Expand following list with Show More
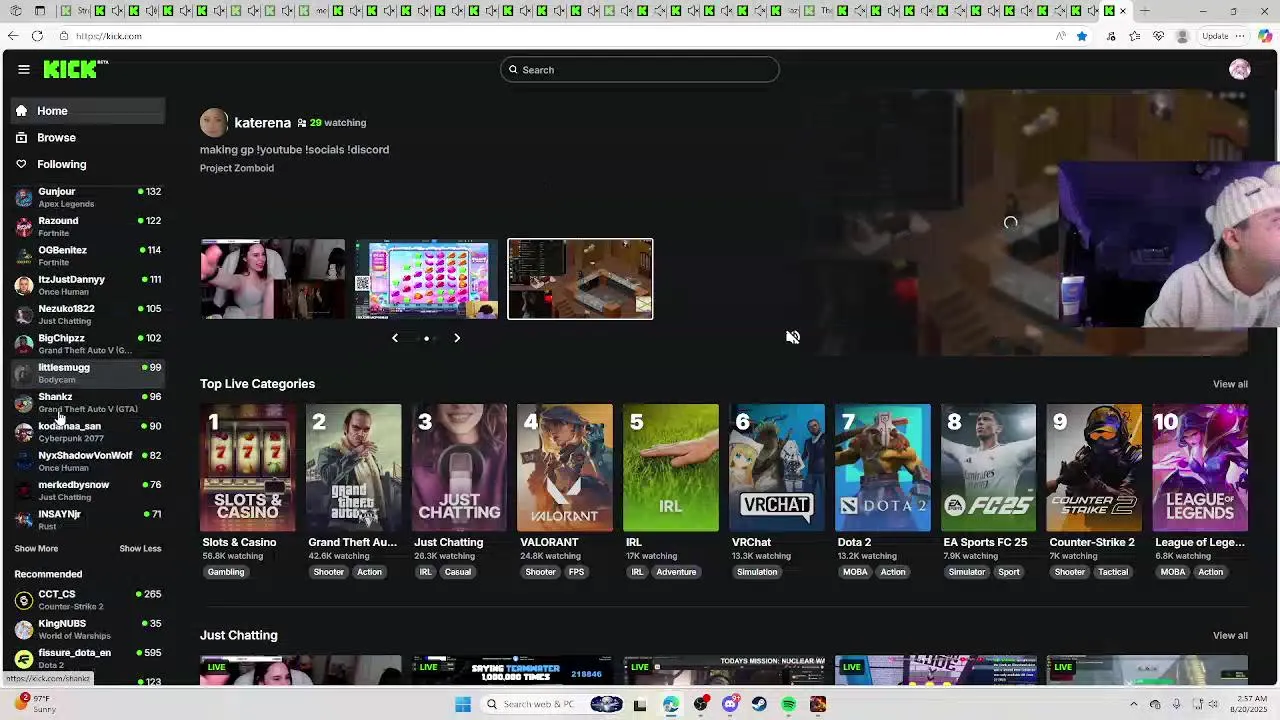Viewport: 1280px width, 720px height. click(36, 548)
